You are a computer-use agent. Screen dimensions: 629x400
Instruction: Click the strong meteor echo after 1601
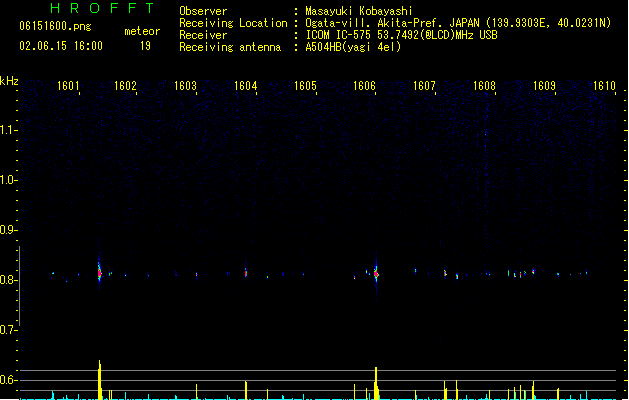coord(99,273)
